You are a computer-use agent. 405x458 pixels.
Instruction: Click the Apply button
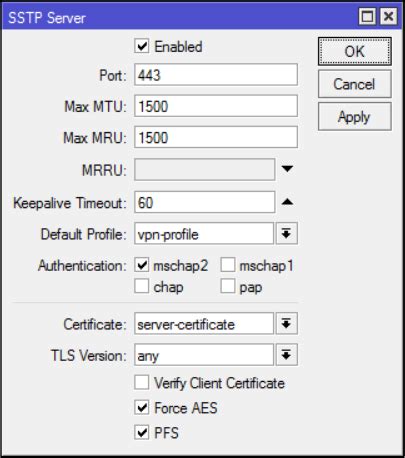(x=355, y=116)
